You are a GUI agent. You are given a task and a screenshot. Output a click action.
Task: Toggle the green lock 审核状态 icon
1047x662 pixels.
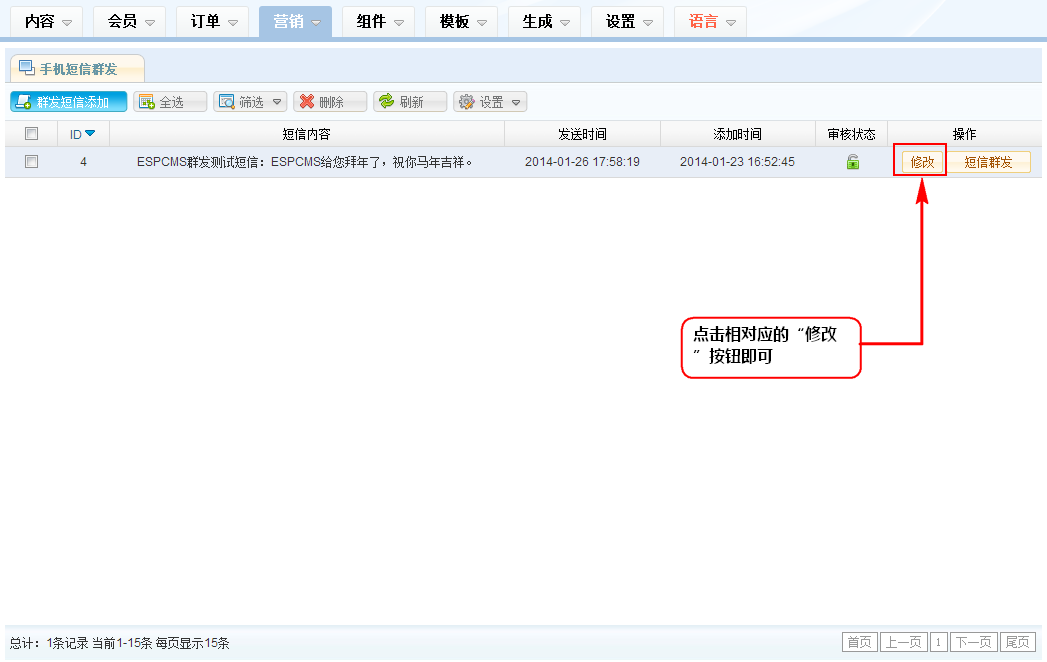tap(853, 162)
